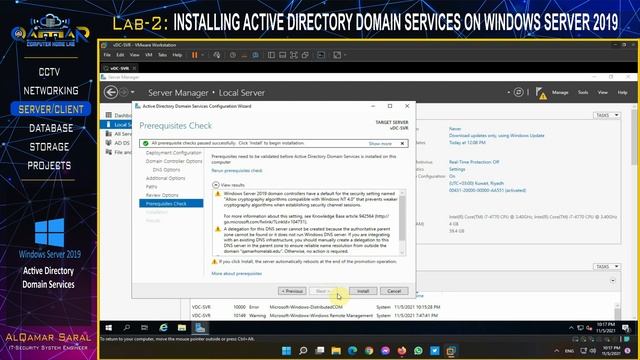Go to Domain Controller Options wizard step
Image resolution: width=640 pixels, height=360 pixels.
click(174, 161)
